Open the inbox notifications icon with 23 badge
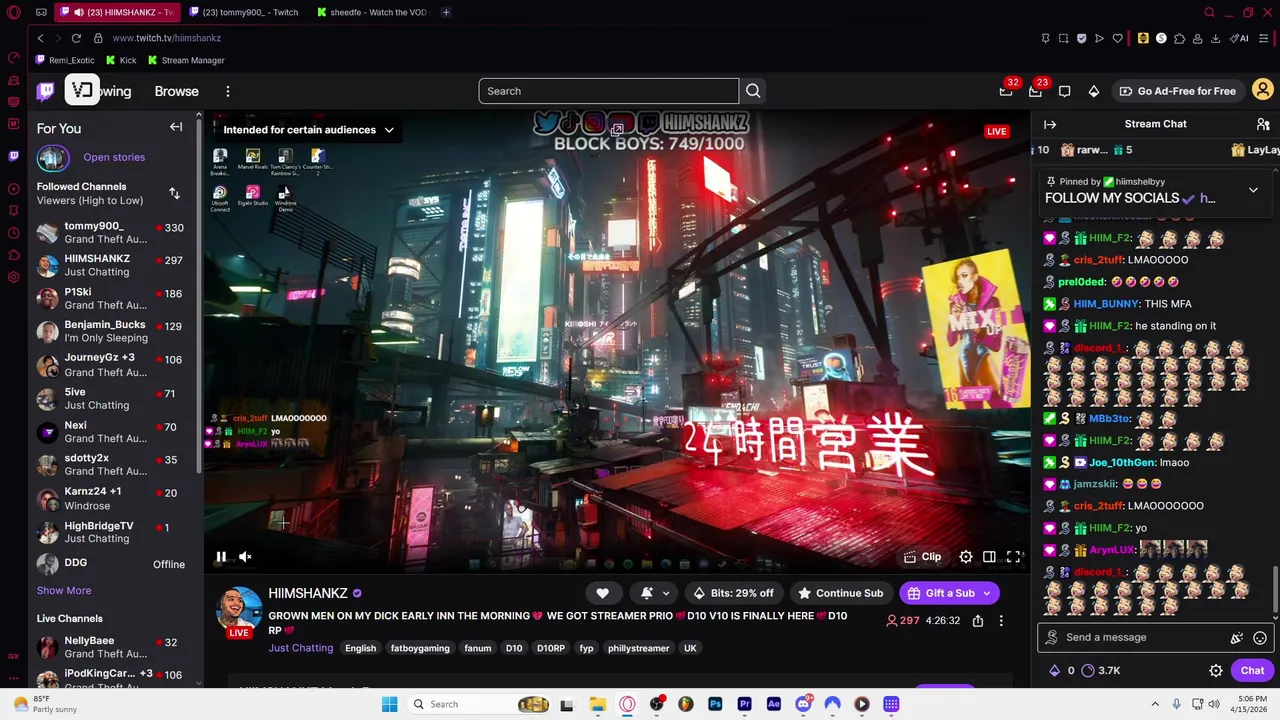The image size is (1280, 720). click(x=1036, y=91)
